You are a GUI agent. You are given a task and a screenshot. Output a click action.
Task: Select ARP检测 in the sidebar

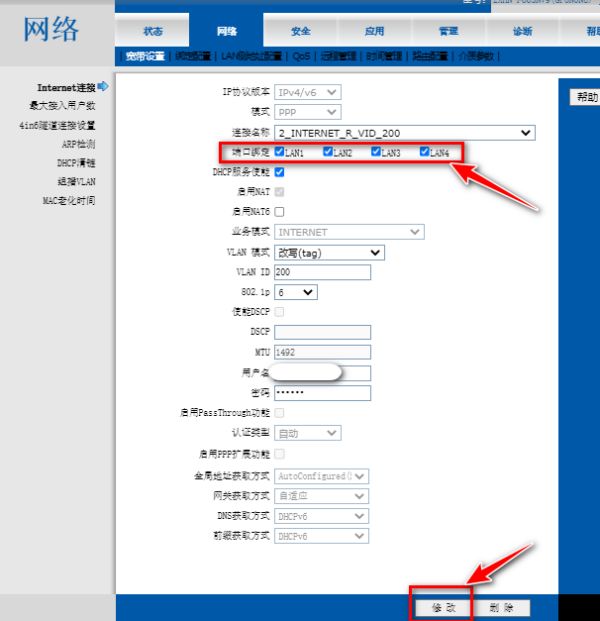[78, 144]
